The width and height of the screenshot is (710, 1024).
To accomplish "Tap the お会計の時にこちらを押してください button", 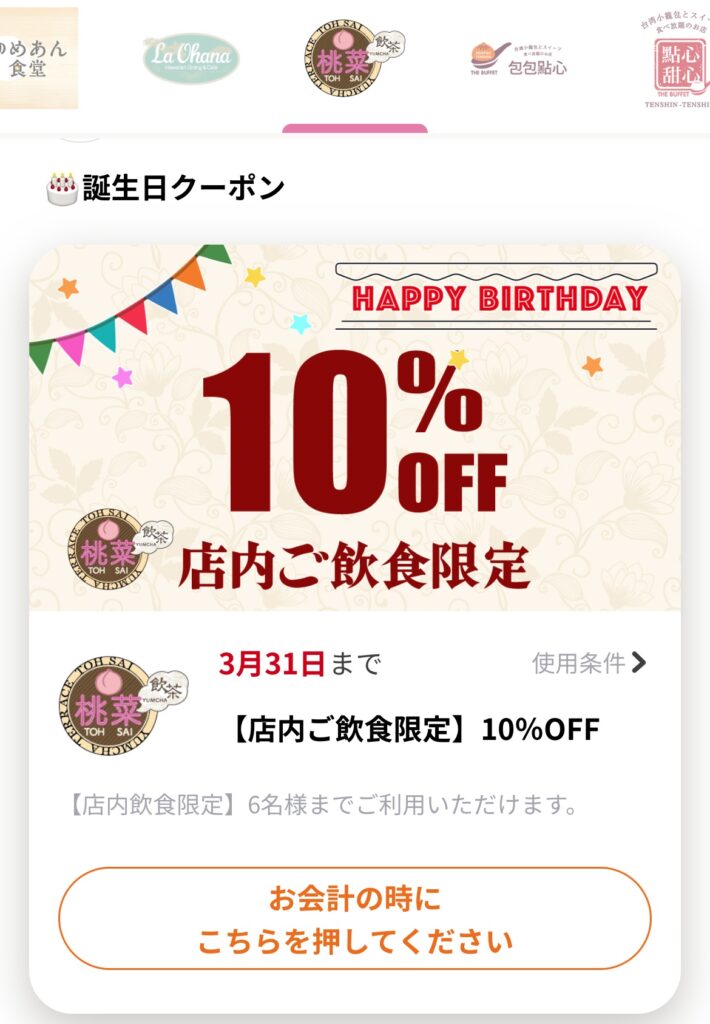I will tap(355, 919).
